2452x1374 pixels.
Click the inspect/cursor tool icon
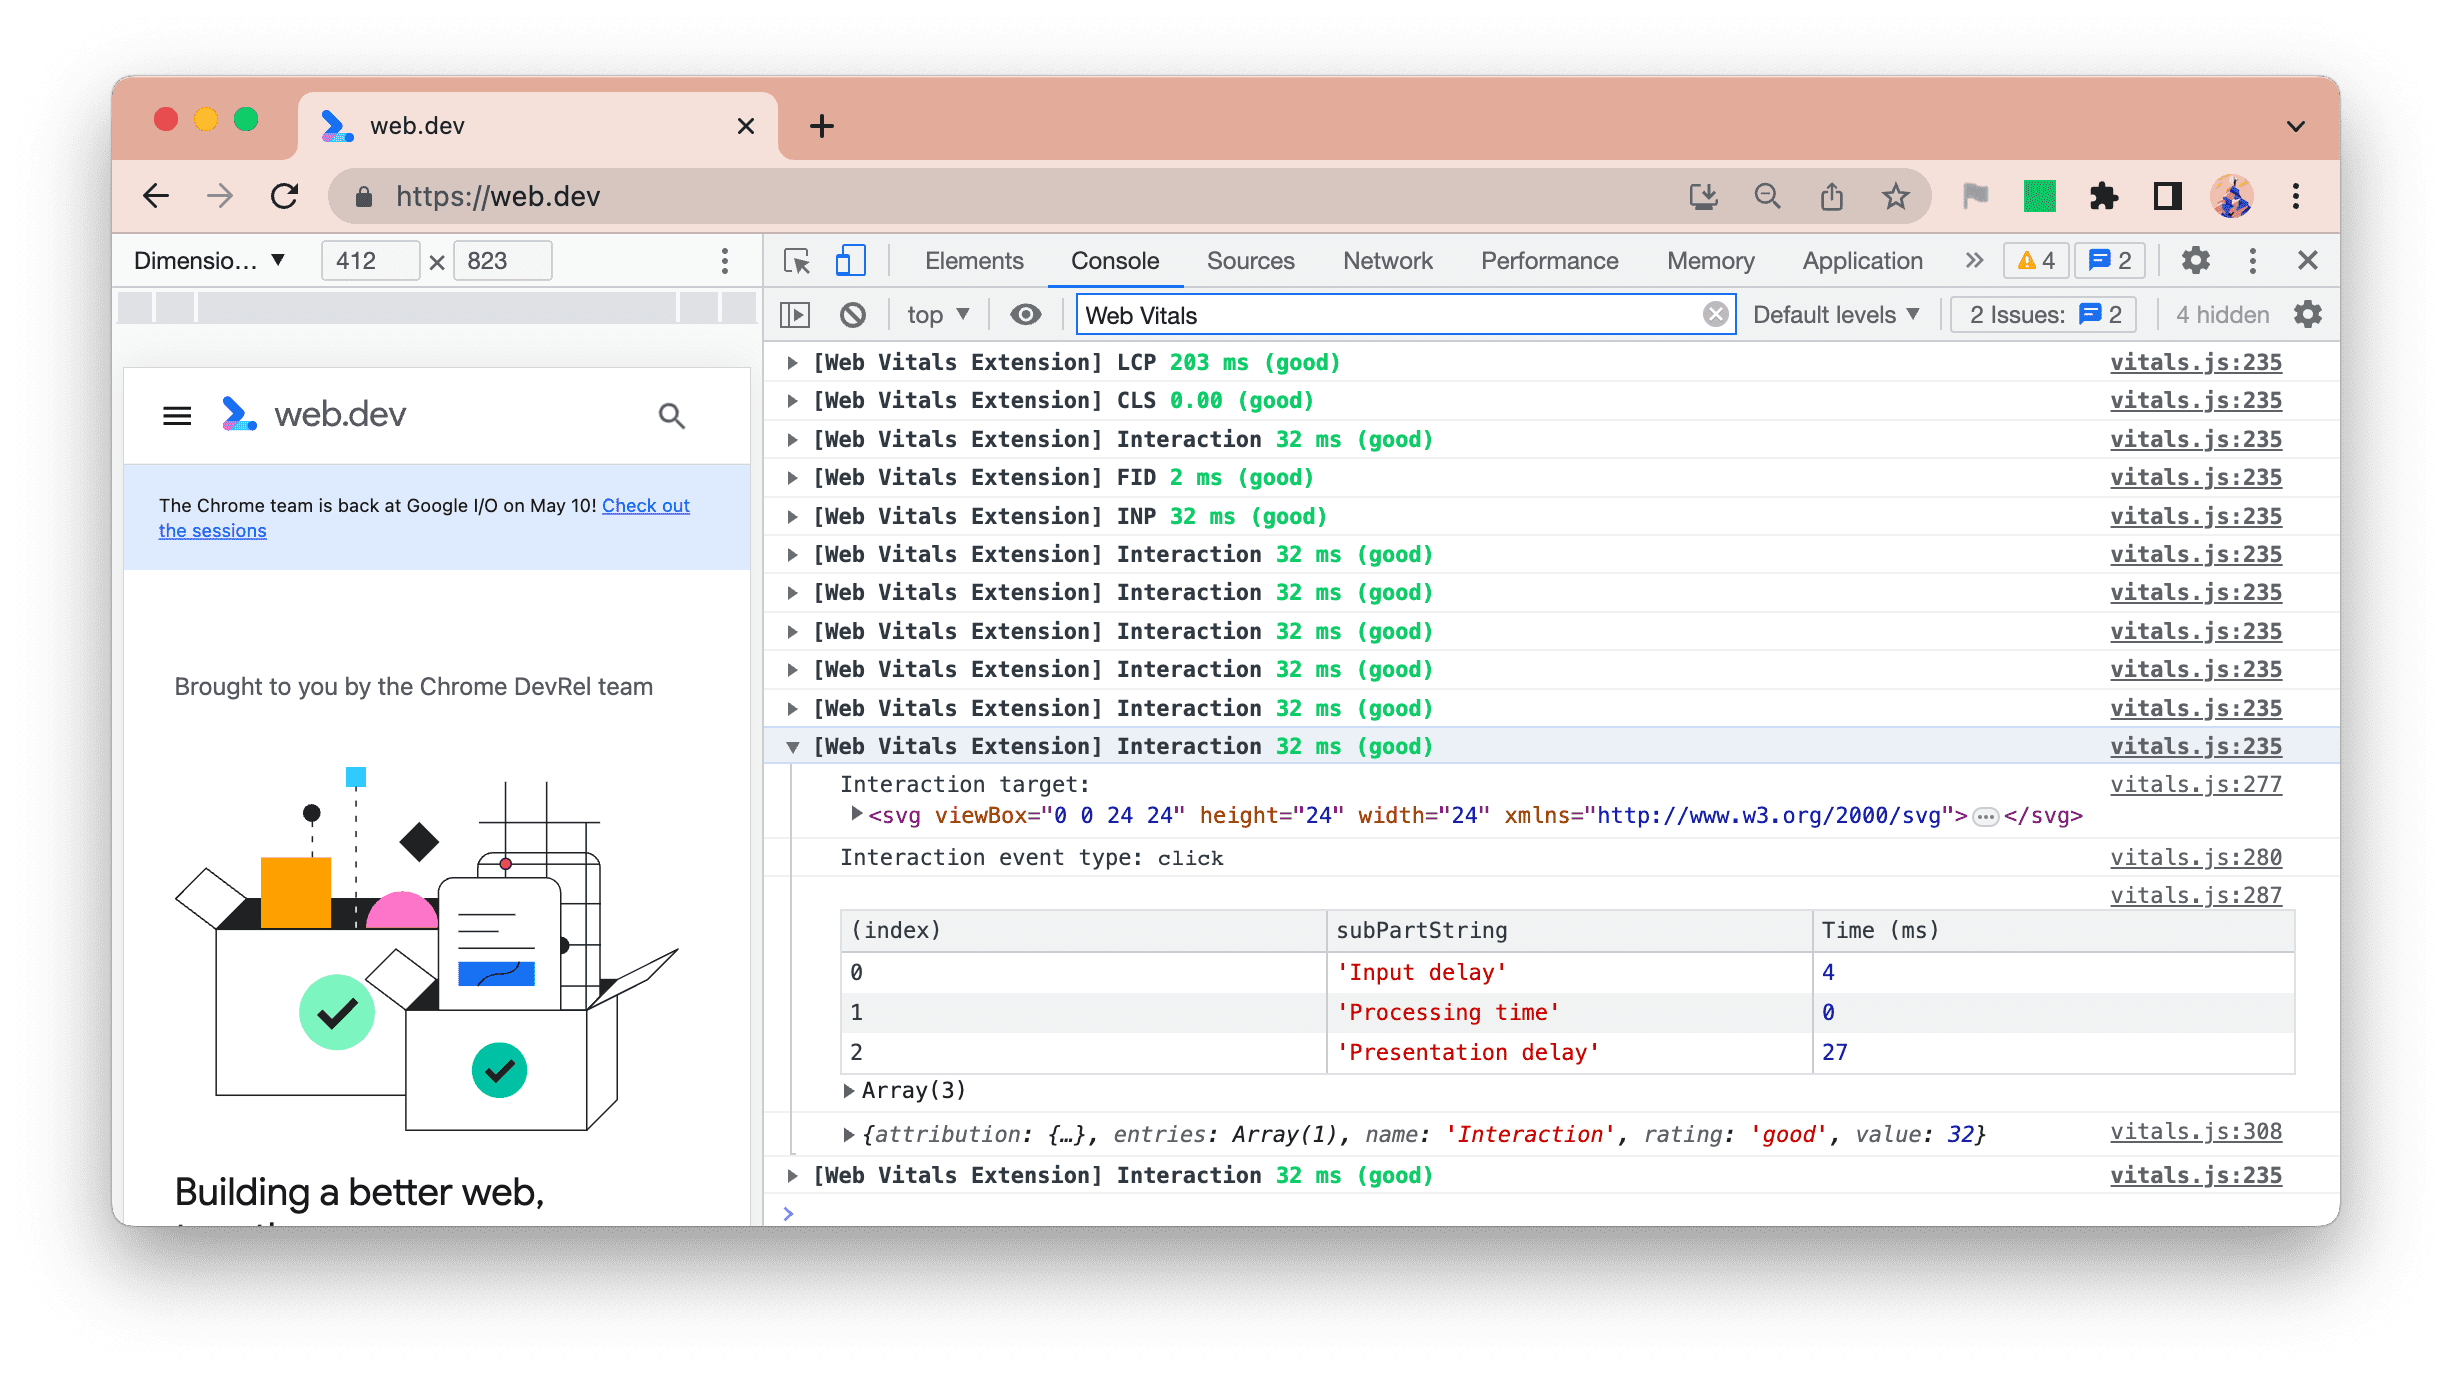click(x=800, y=259)
